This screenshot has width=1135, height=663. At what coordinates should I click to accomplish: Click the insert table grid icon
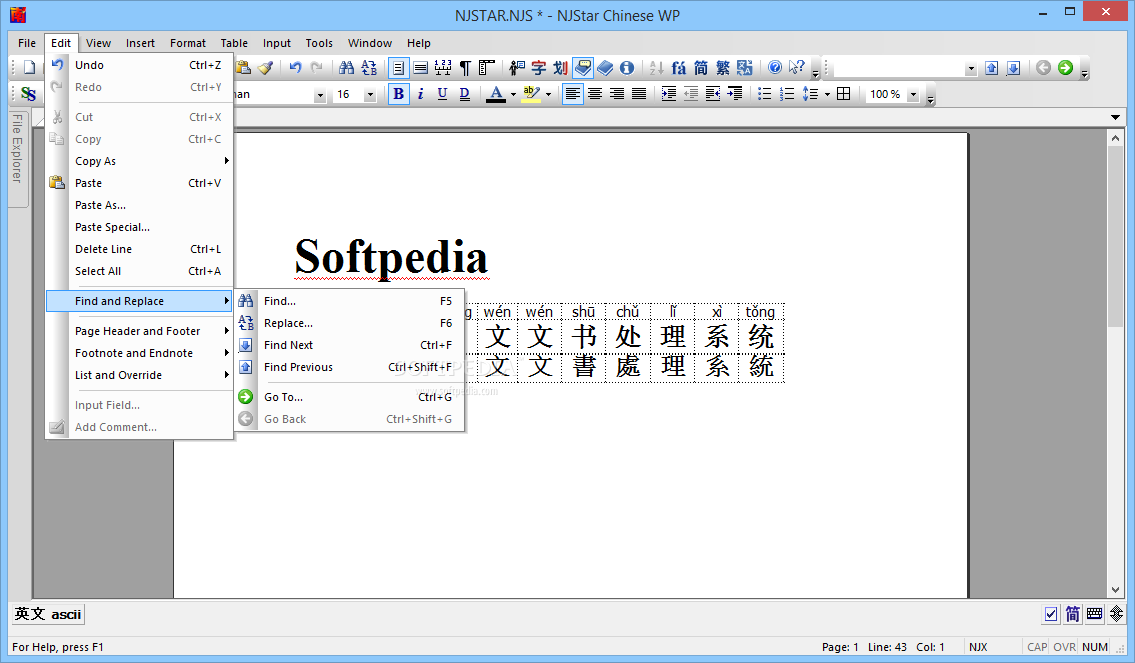[x=843, y=94]
